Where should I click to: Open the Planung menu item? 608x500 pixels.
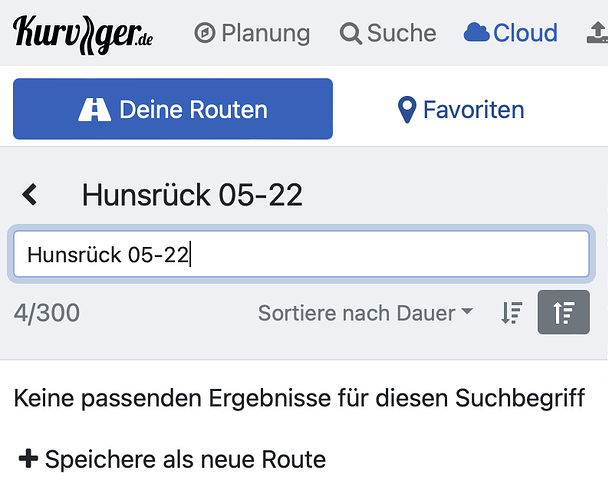coord(252,33)
